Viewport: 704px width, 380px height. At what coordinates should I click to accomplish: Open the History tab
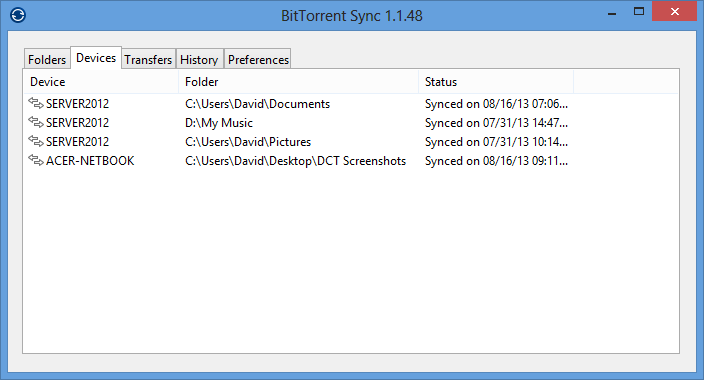[x=199, y=59]
